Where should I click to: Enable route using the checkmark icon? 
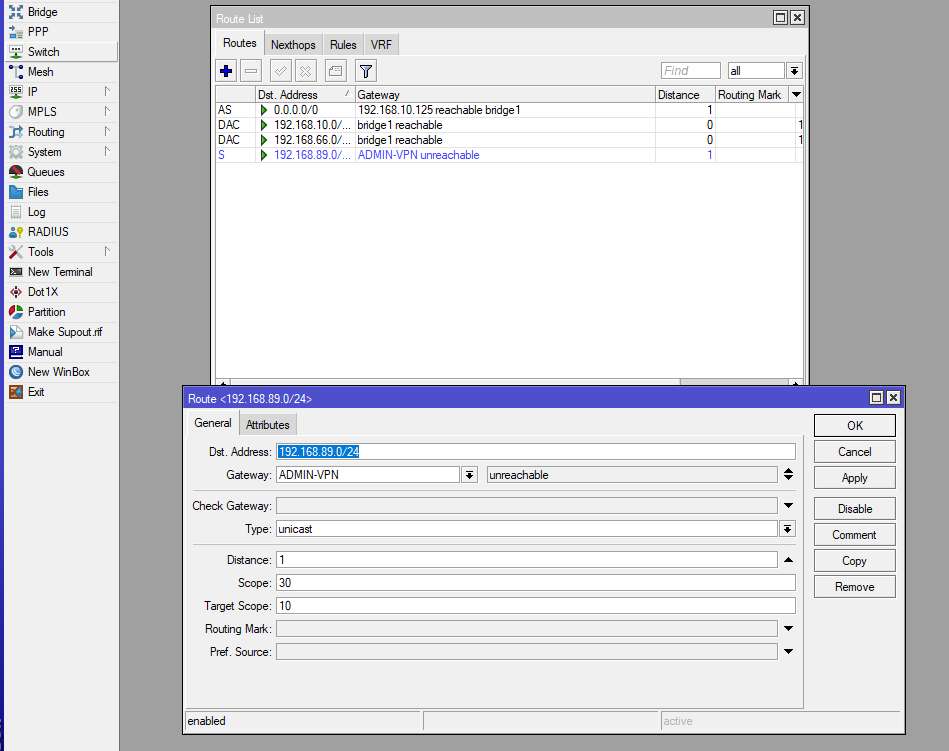click(281, 71)
